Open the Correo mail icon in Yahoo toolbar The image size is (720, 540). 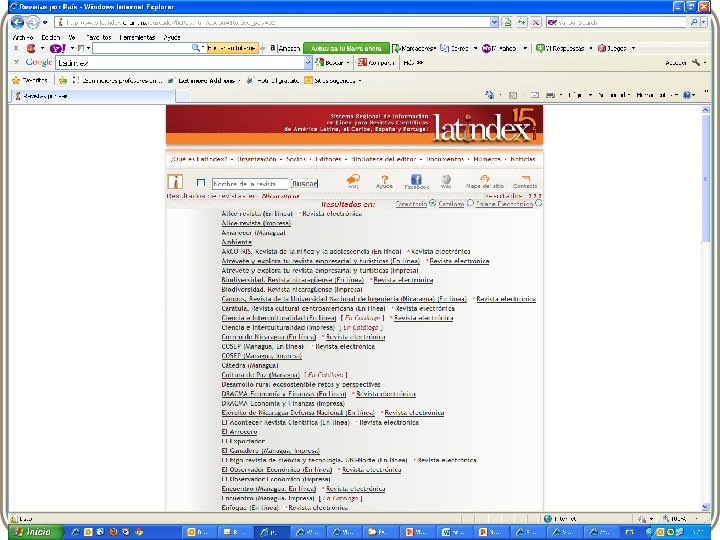(x=444, y=48)
